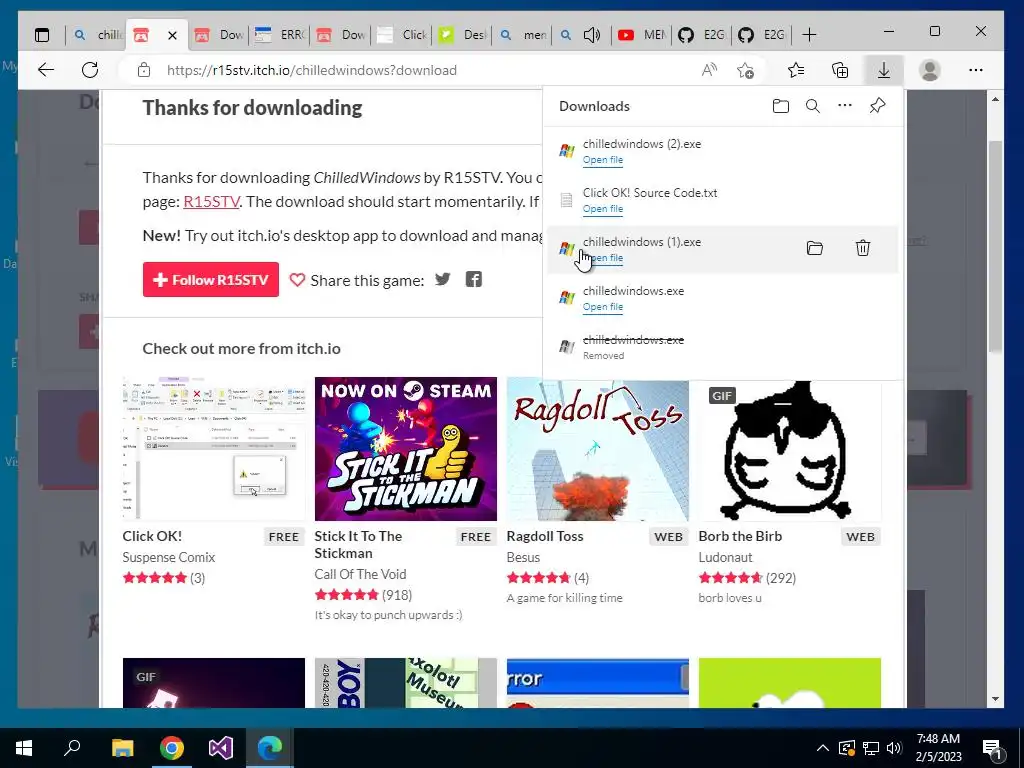Viewport: 1024px width, 768px height.
Task: Share on Twitter icon
Action: tap(443, 280)
